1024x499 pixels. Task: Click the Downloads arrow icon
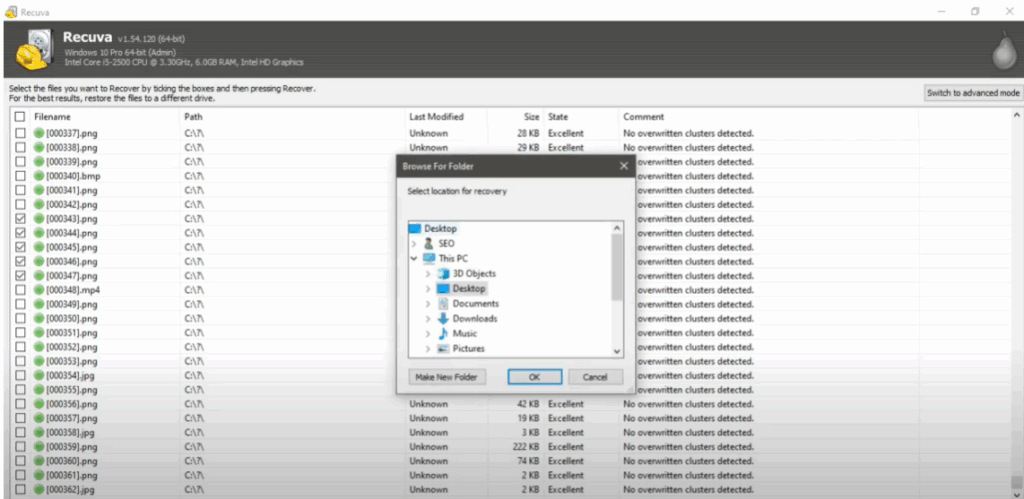pyautogui.click(x=443, y=319)
